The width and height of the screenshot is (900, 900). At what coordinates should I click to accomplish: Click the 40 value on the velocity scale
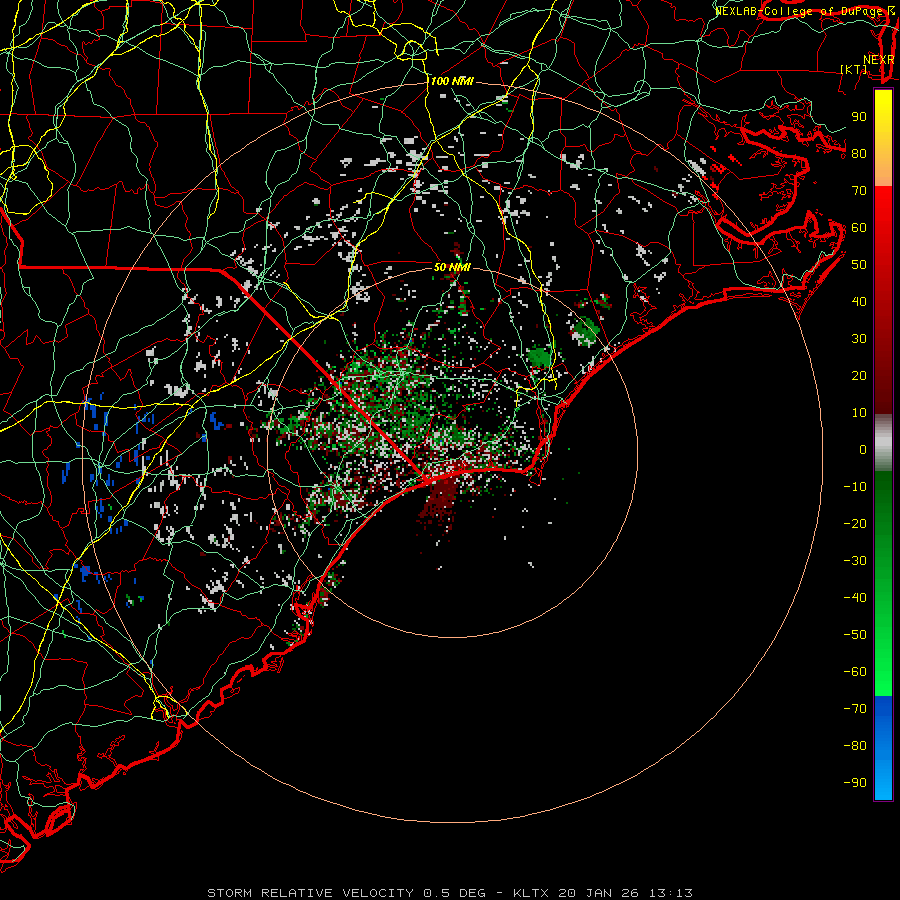click(x=859, y=302)
